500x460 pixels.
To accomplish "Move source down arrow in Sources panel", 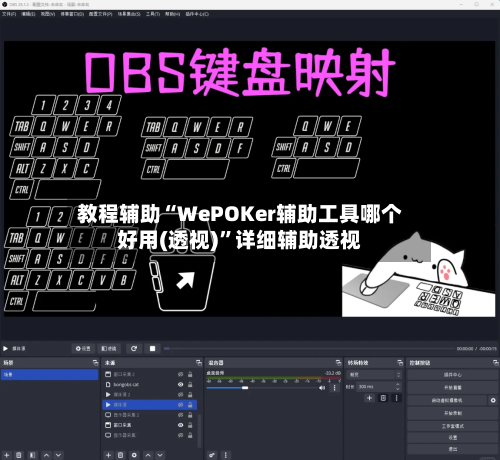I will (160, 455).
